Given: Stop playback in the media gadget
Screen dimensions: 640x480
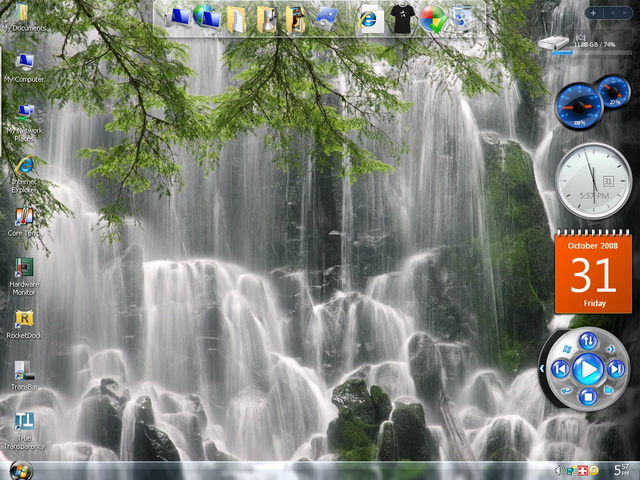Looking at the screenshot, I should (589, 398).
